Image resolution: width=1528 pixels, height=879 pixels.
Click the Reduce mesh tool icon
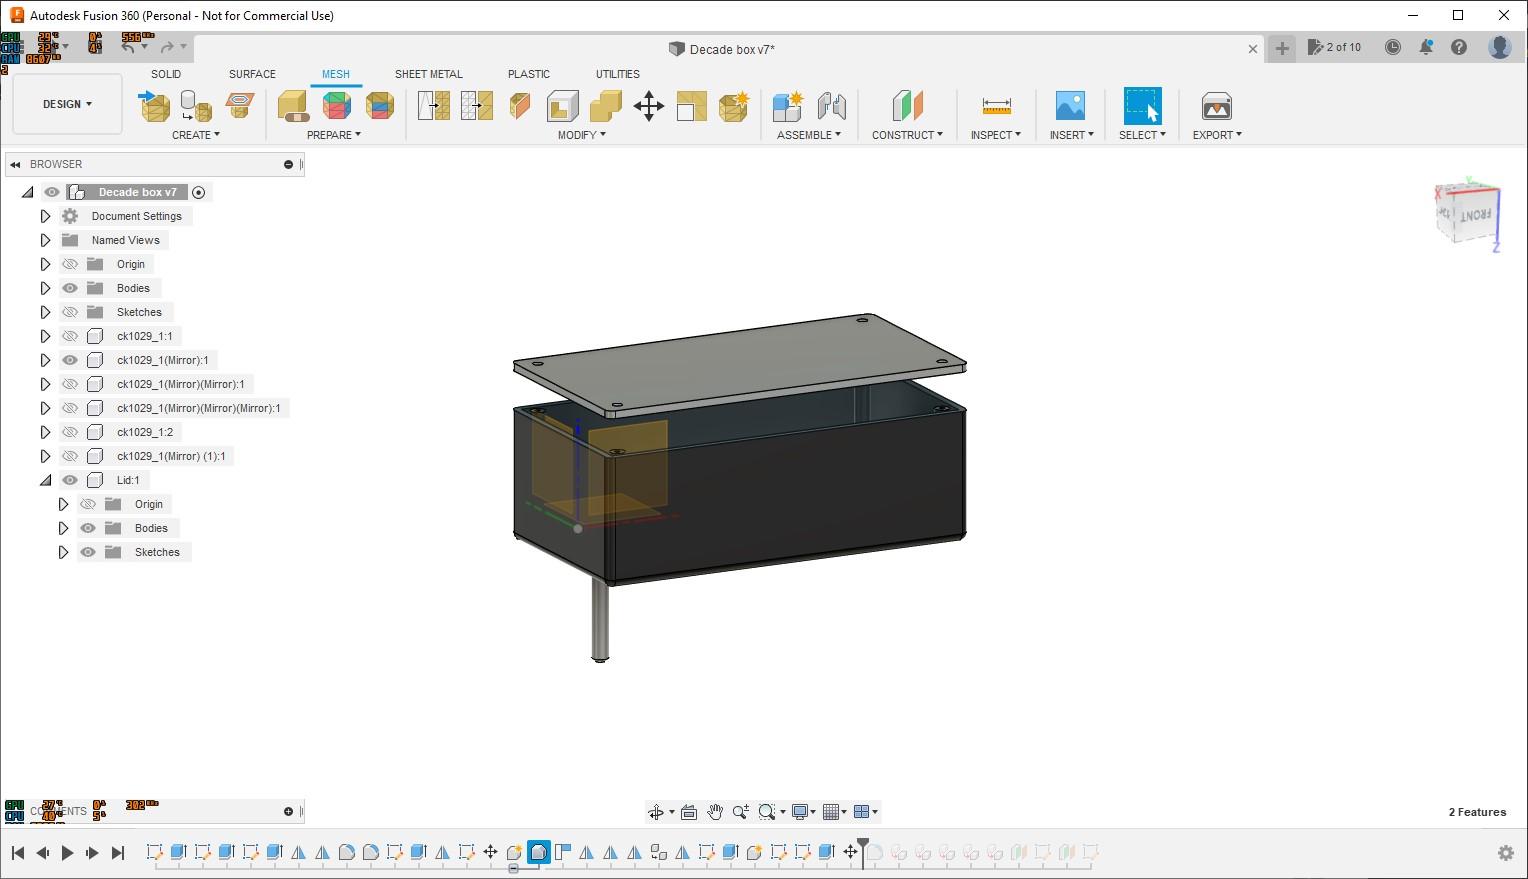click(x=477, y=106)
